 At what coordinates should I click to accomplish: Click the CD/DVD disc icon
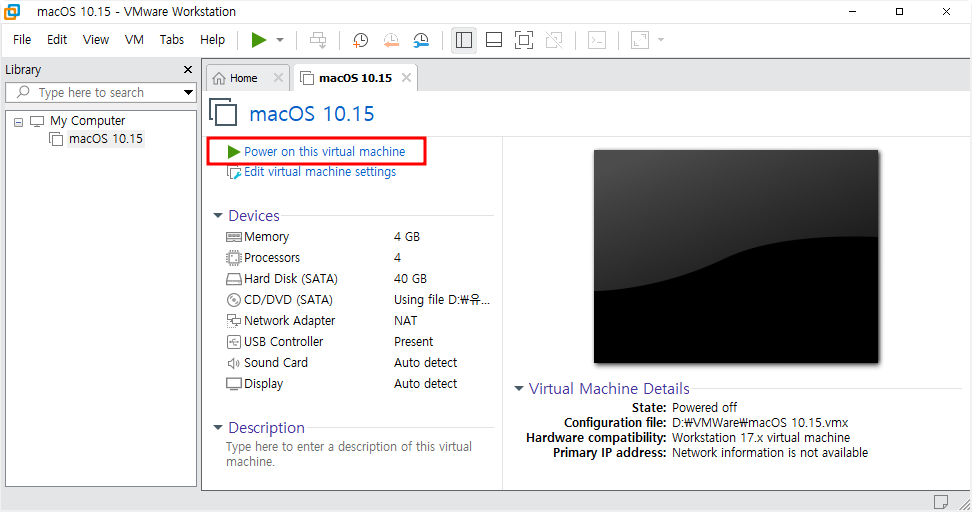(x=234, y=300)
